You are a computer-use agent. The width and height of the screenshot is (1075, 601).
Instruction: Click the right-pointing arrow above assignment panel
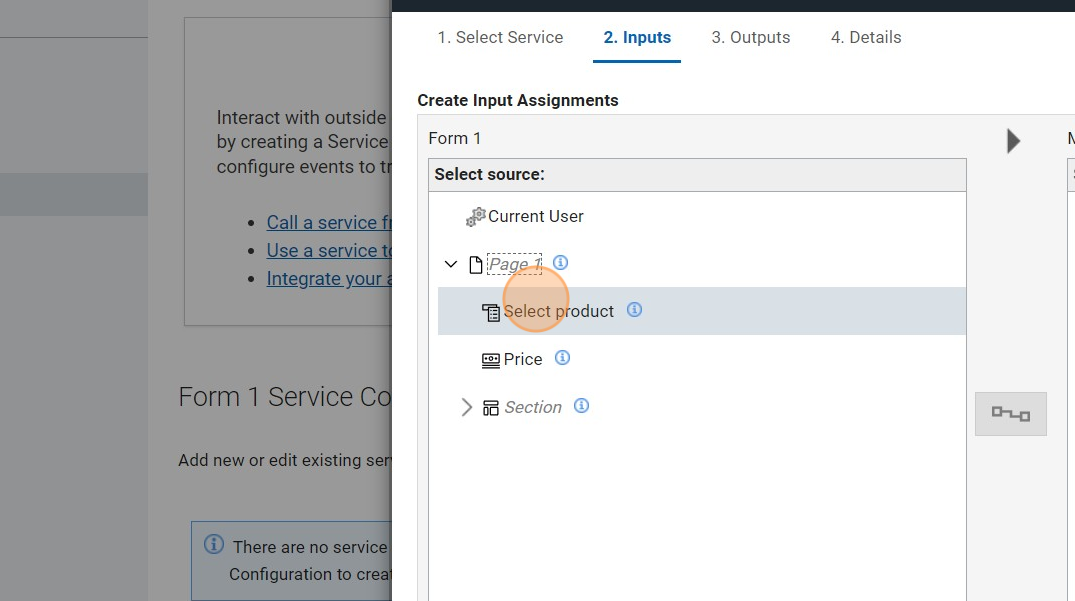1013,141
